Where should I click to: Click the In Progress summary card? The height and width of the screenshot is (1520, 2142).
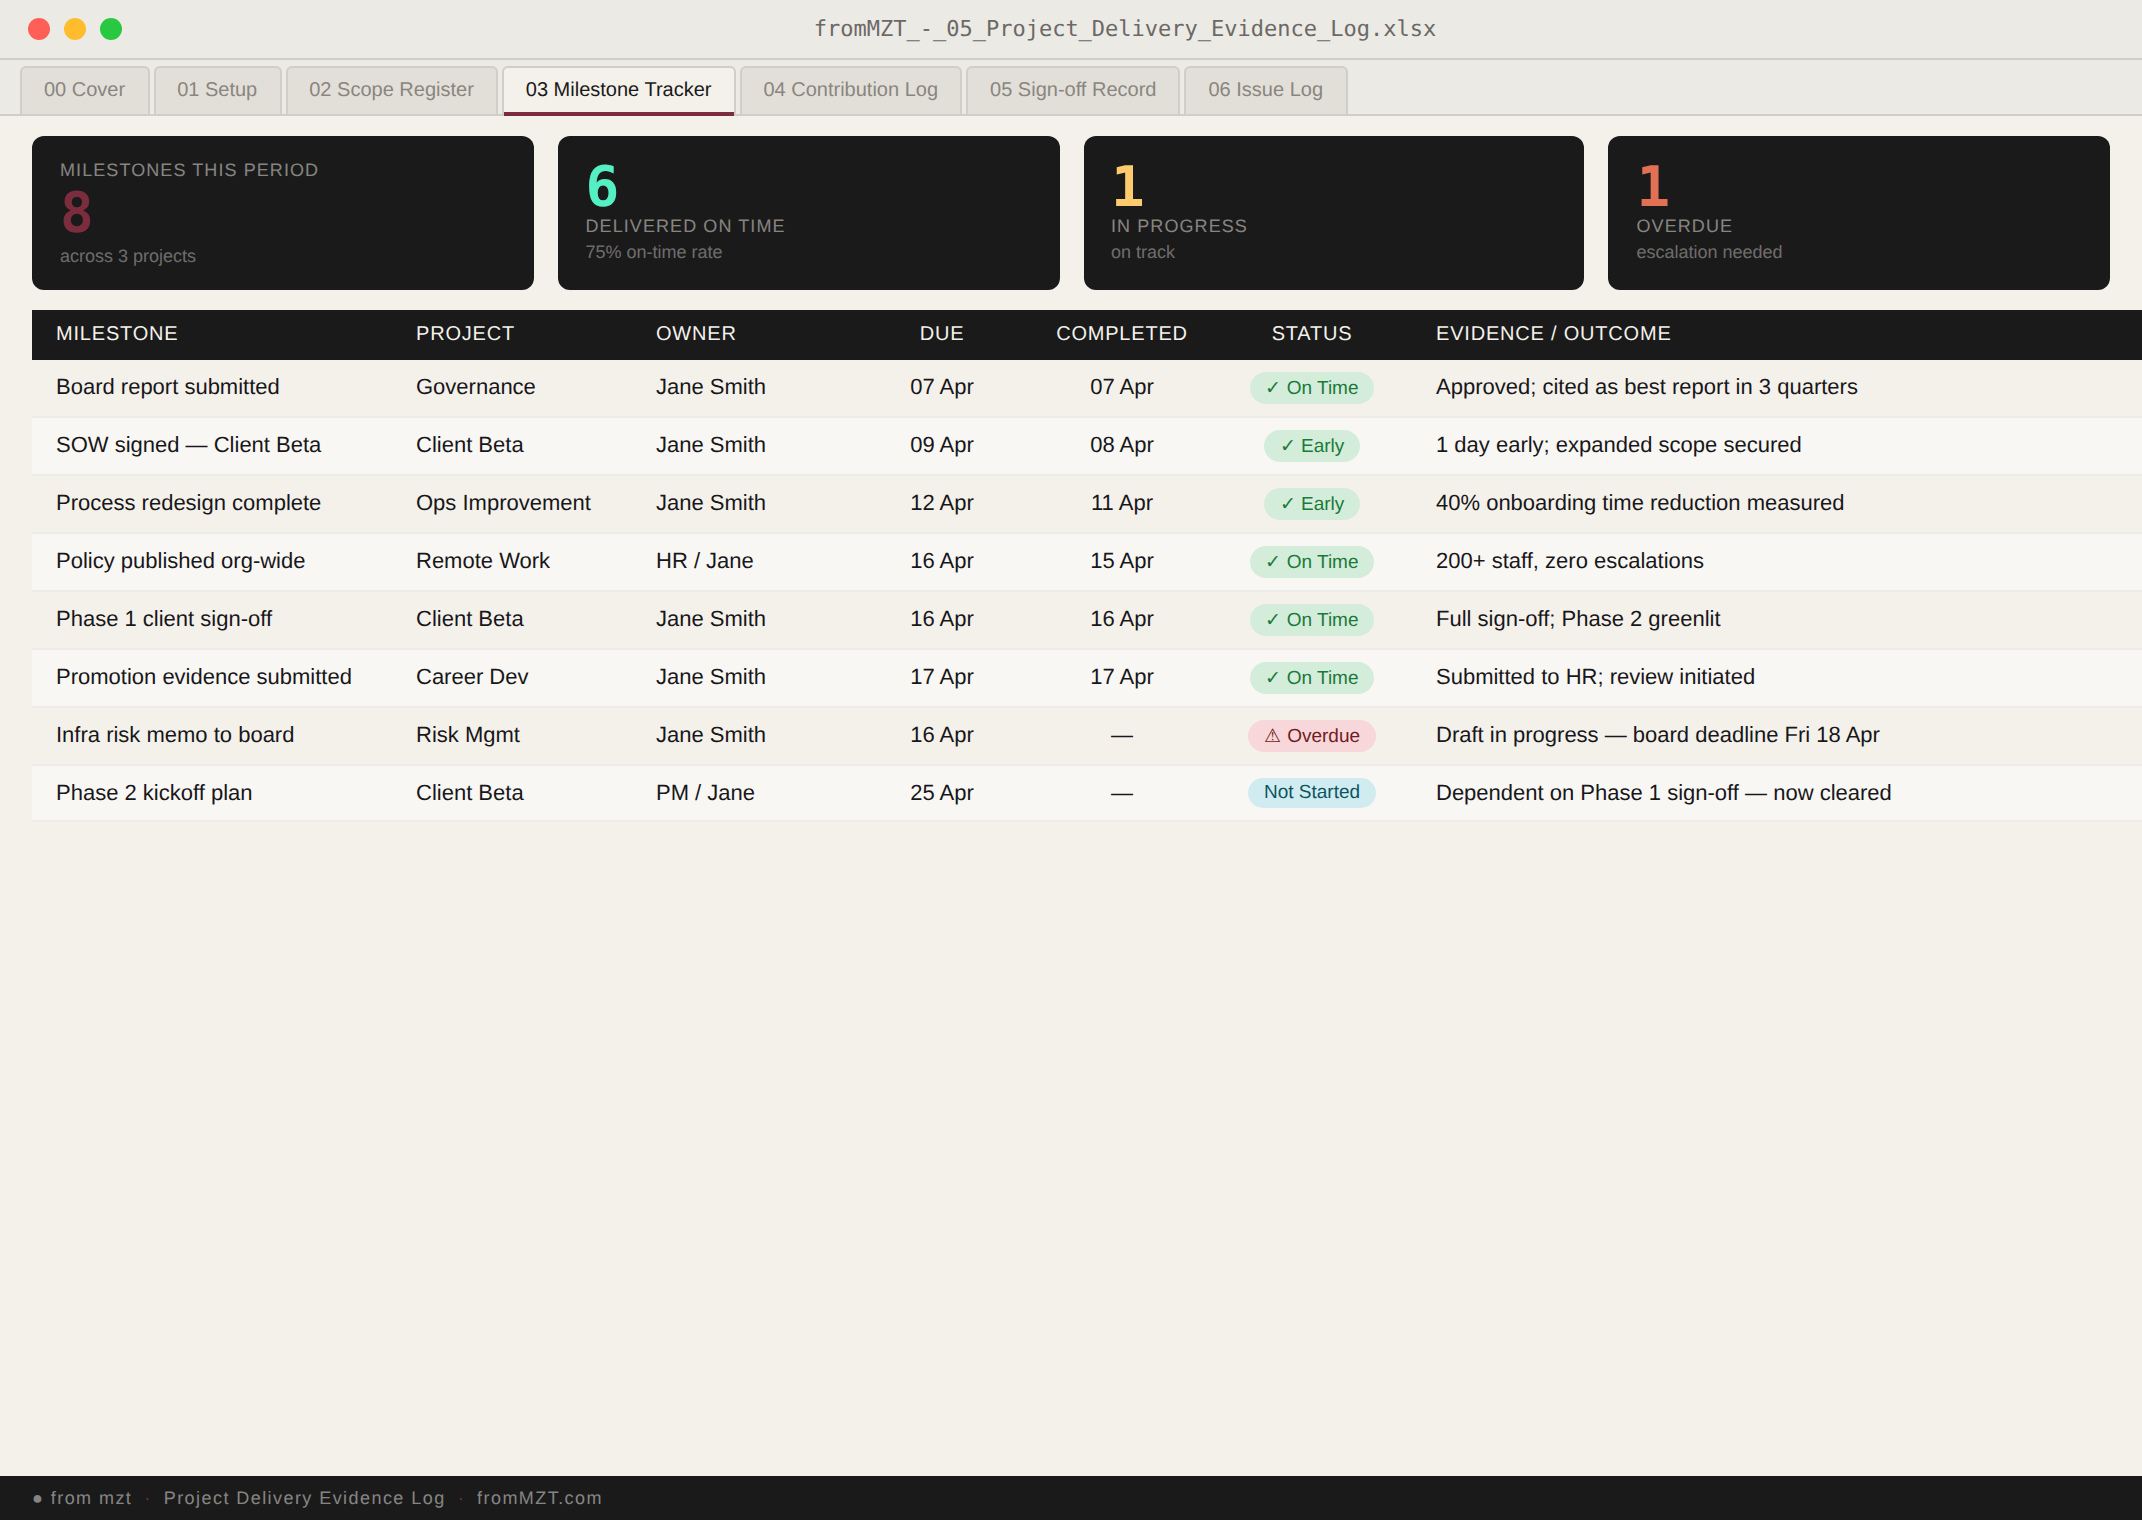[1334, 213]
